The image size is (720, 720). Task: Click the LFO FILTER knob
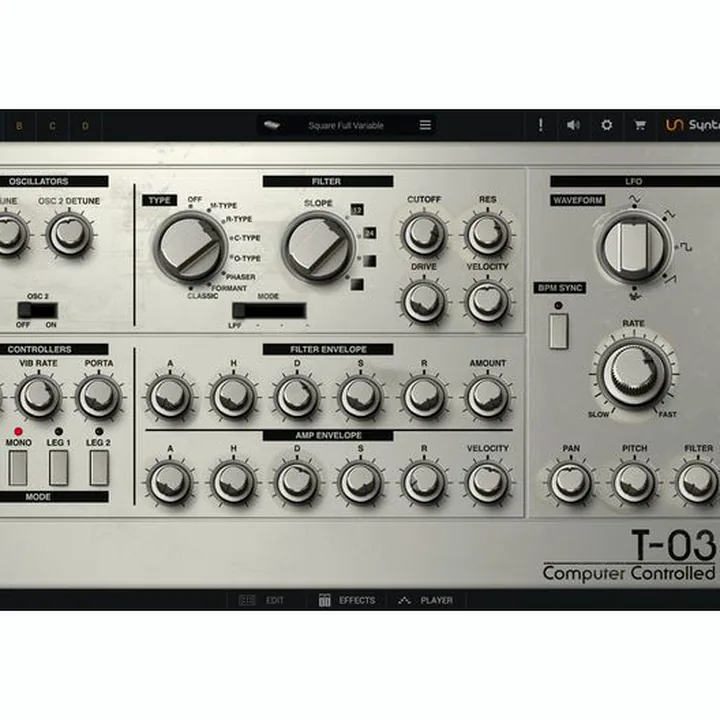coord(698,482)
